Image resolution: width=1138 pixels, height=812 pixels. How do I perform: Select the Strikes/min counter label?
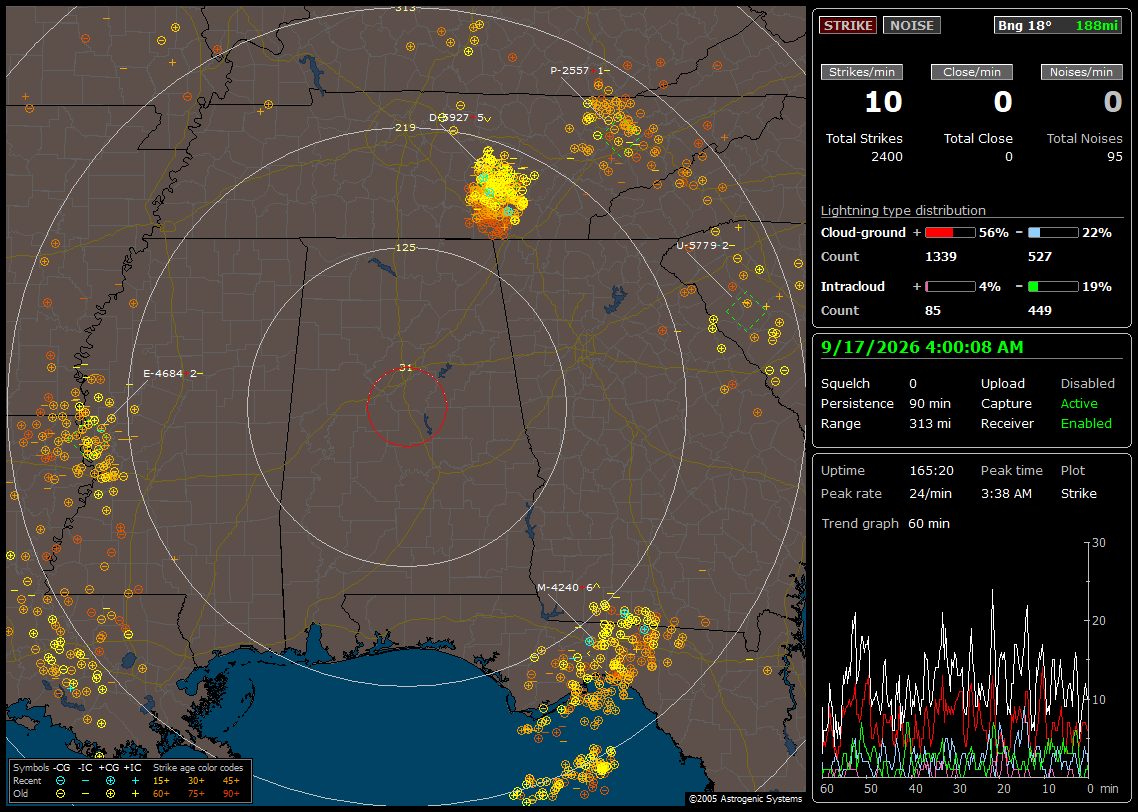point(861,72)
